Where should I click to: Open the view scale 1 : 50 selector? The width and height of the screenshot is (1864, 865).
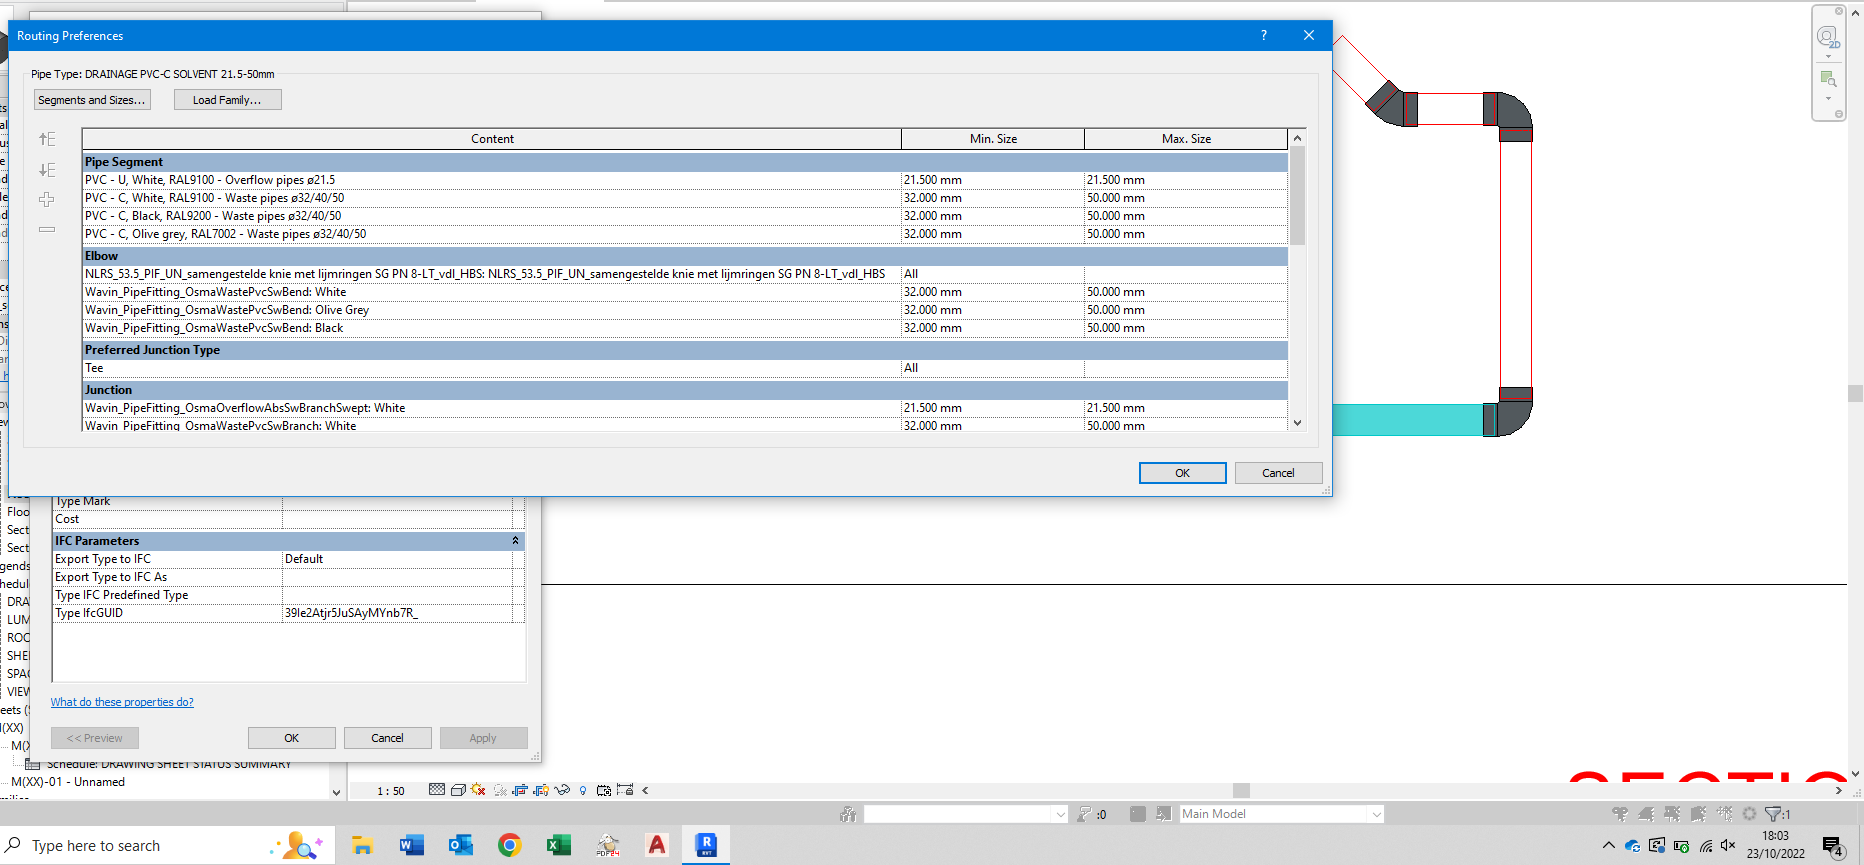coord(391,791)
